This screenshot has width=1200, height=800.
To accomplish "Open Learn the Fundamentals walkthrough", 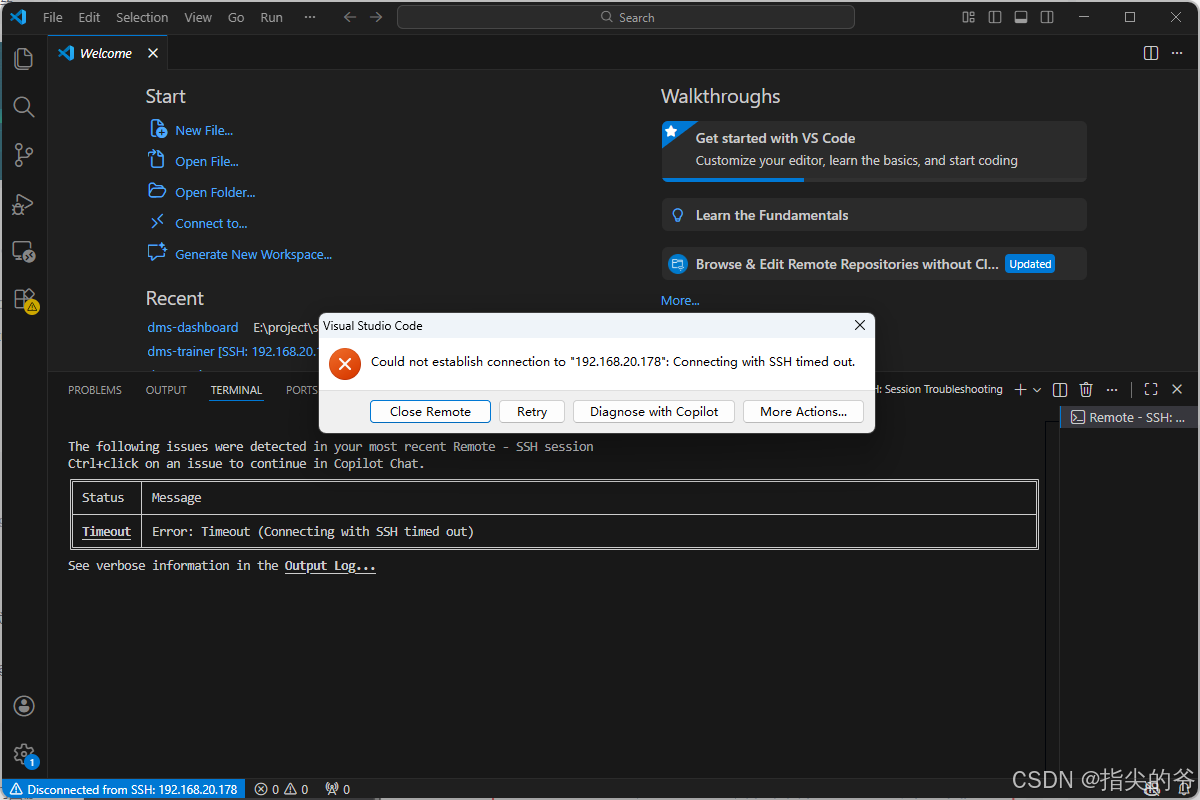I will coord(874,215).
